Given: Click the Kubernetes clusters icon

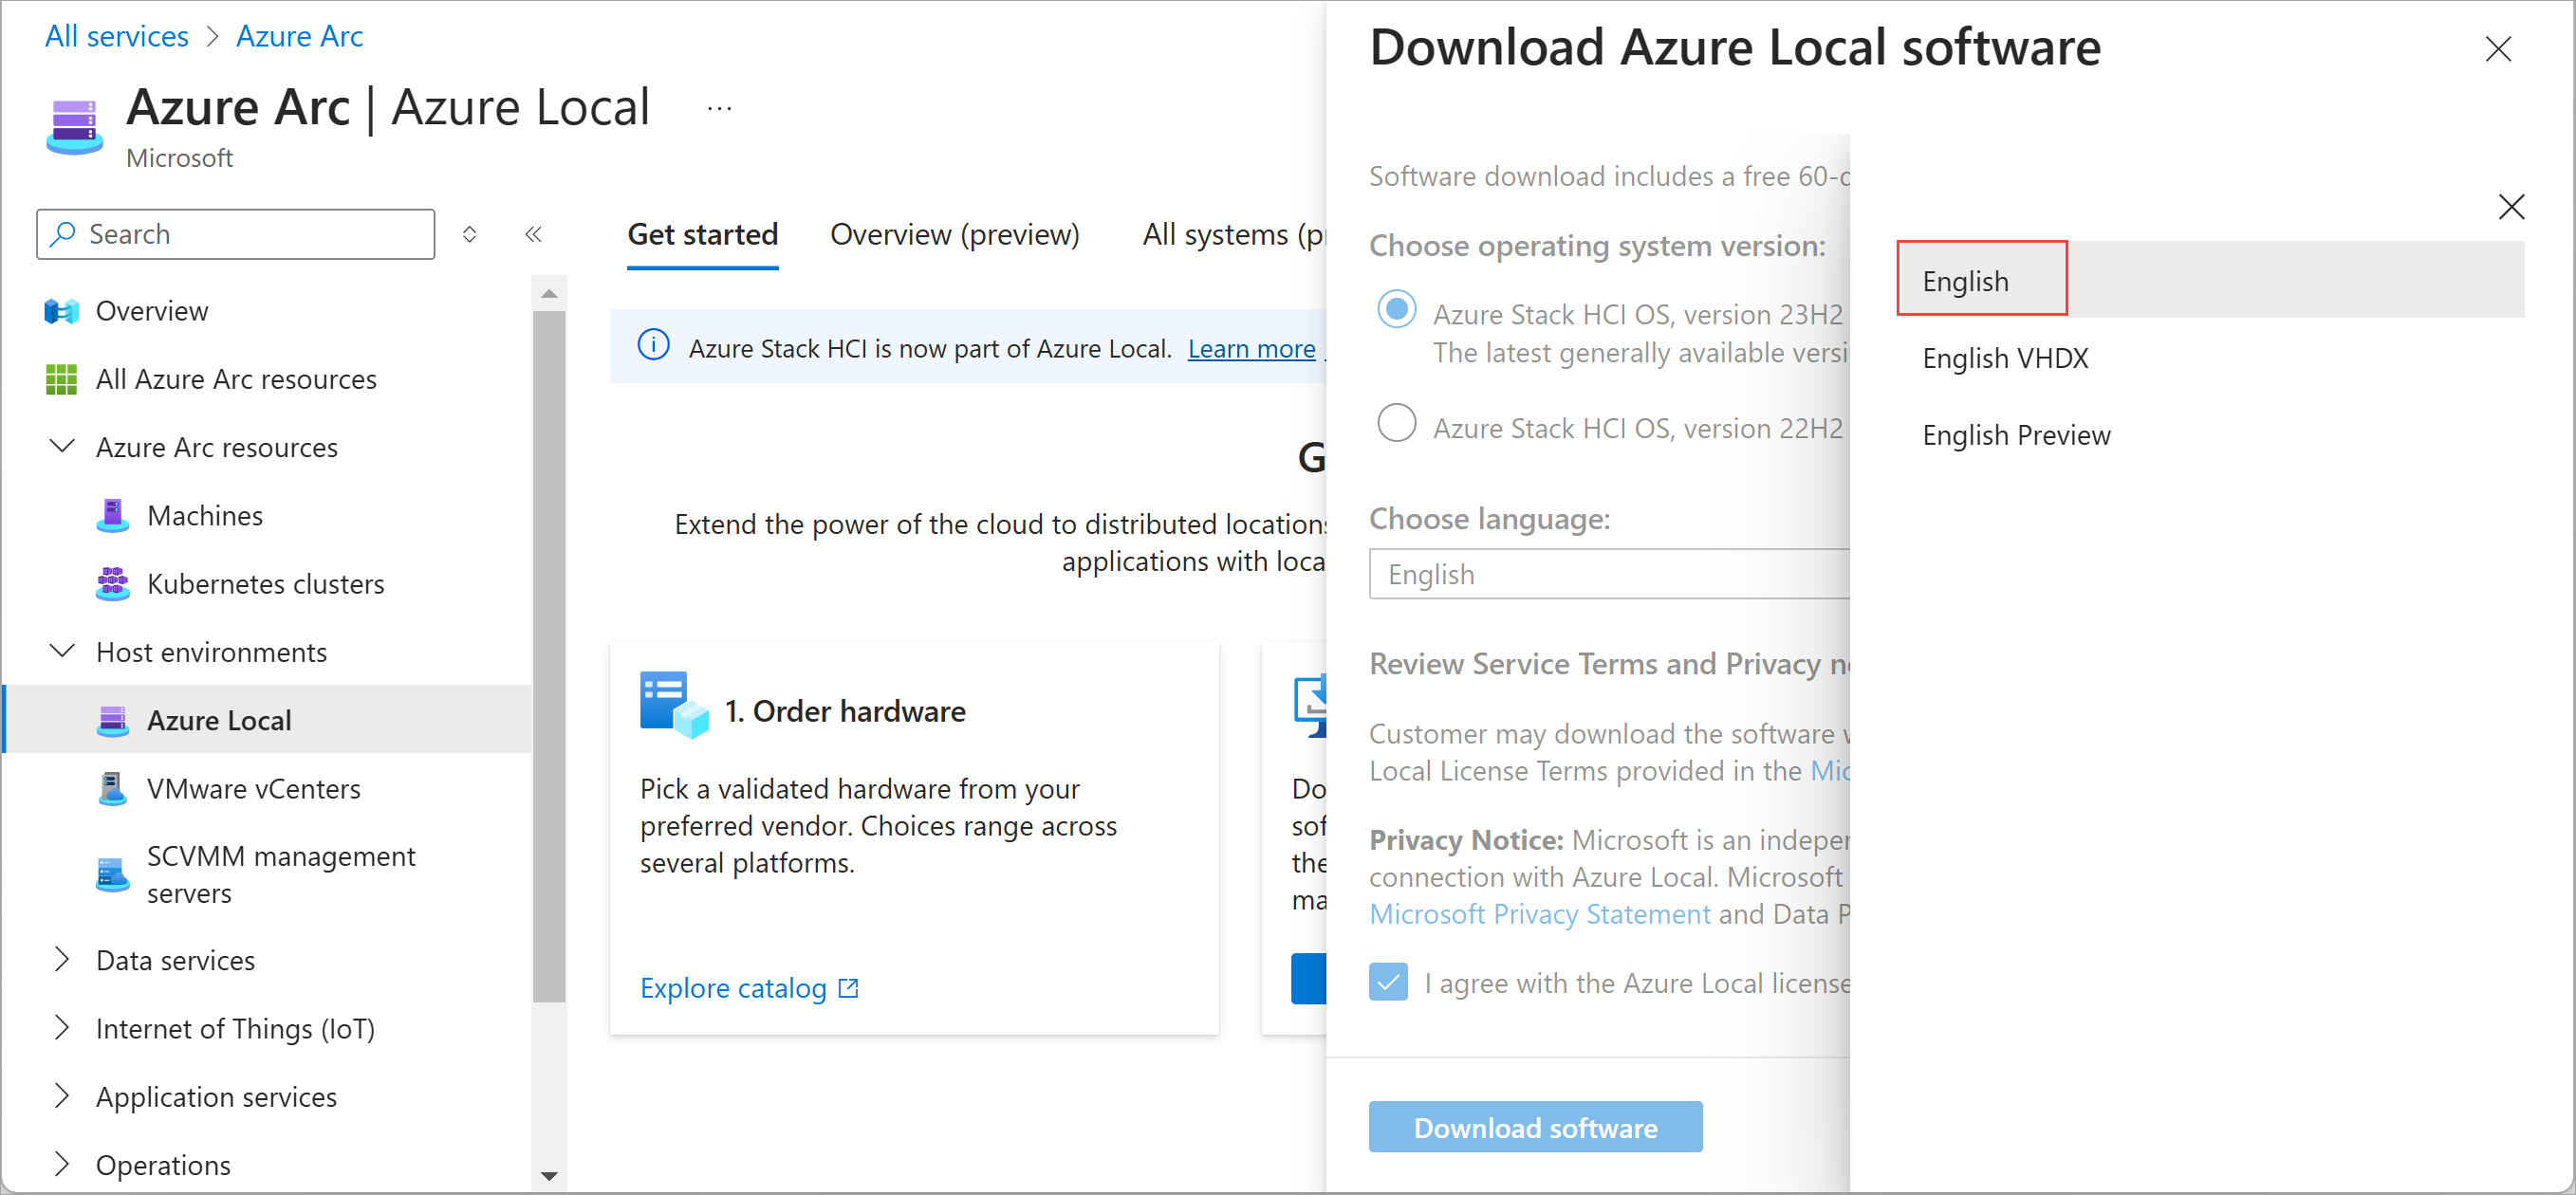Looking at the screenshot, I should (113, 584).
